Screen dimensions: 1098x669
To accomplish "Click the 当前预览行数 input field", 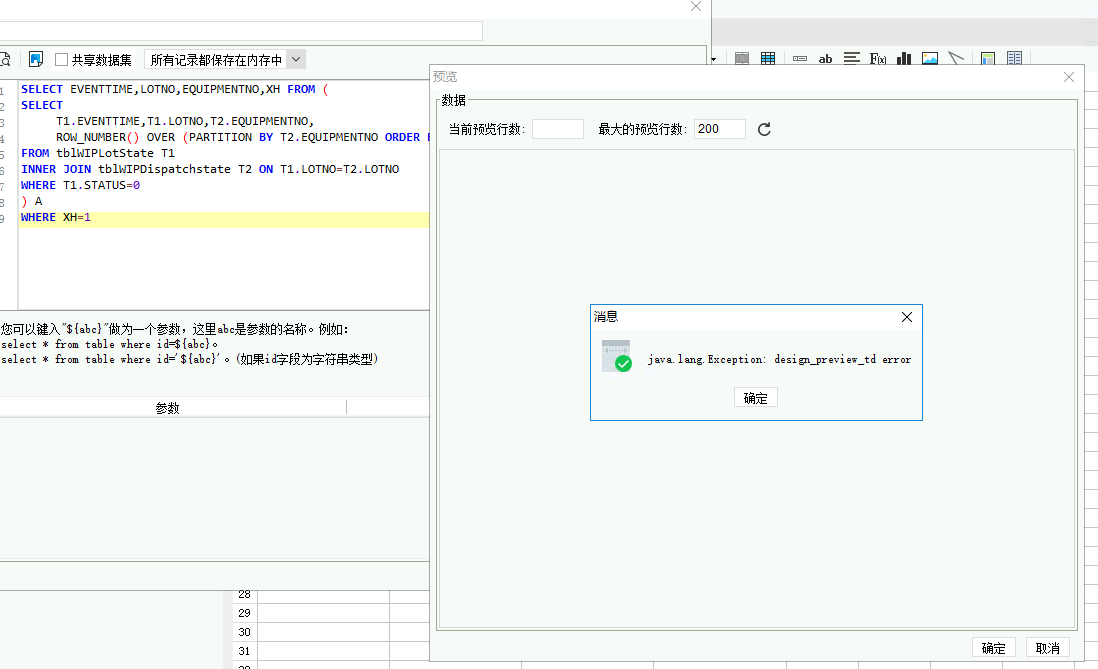I will coord(557,129).
